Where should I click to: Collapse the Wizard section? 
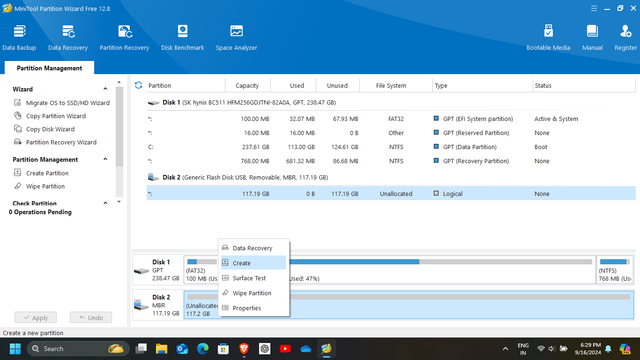coord(105,89)
